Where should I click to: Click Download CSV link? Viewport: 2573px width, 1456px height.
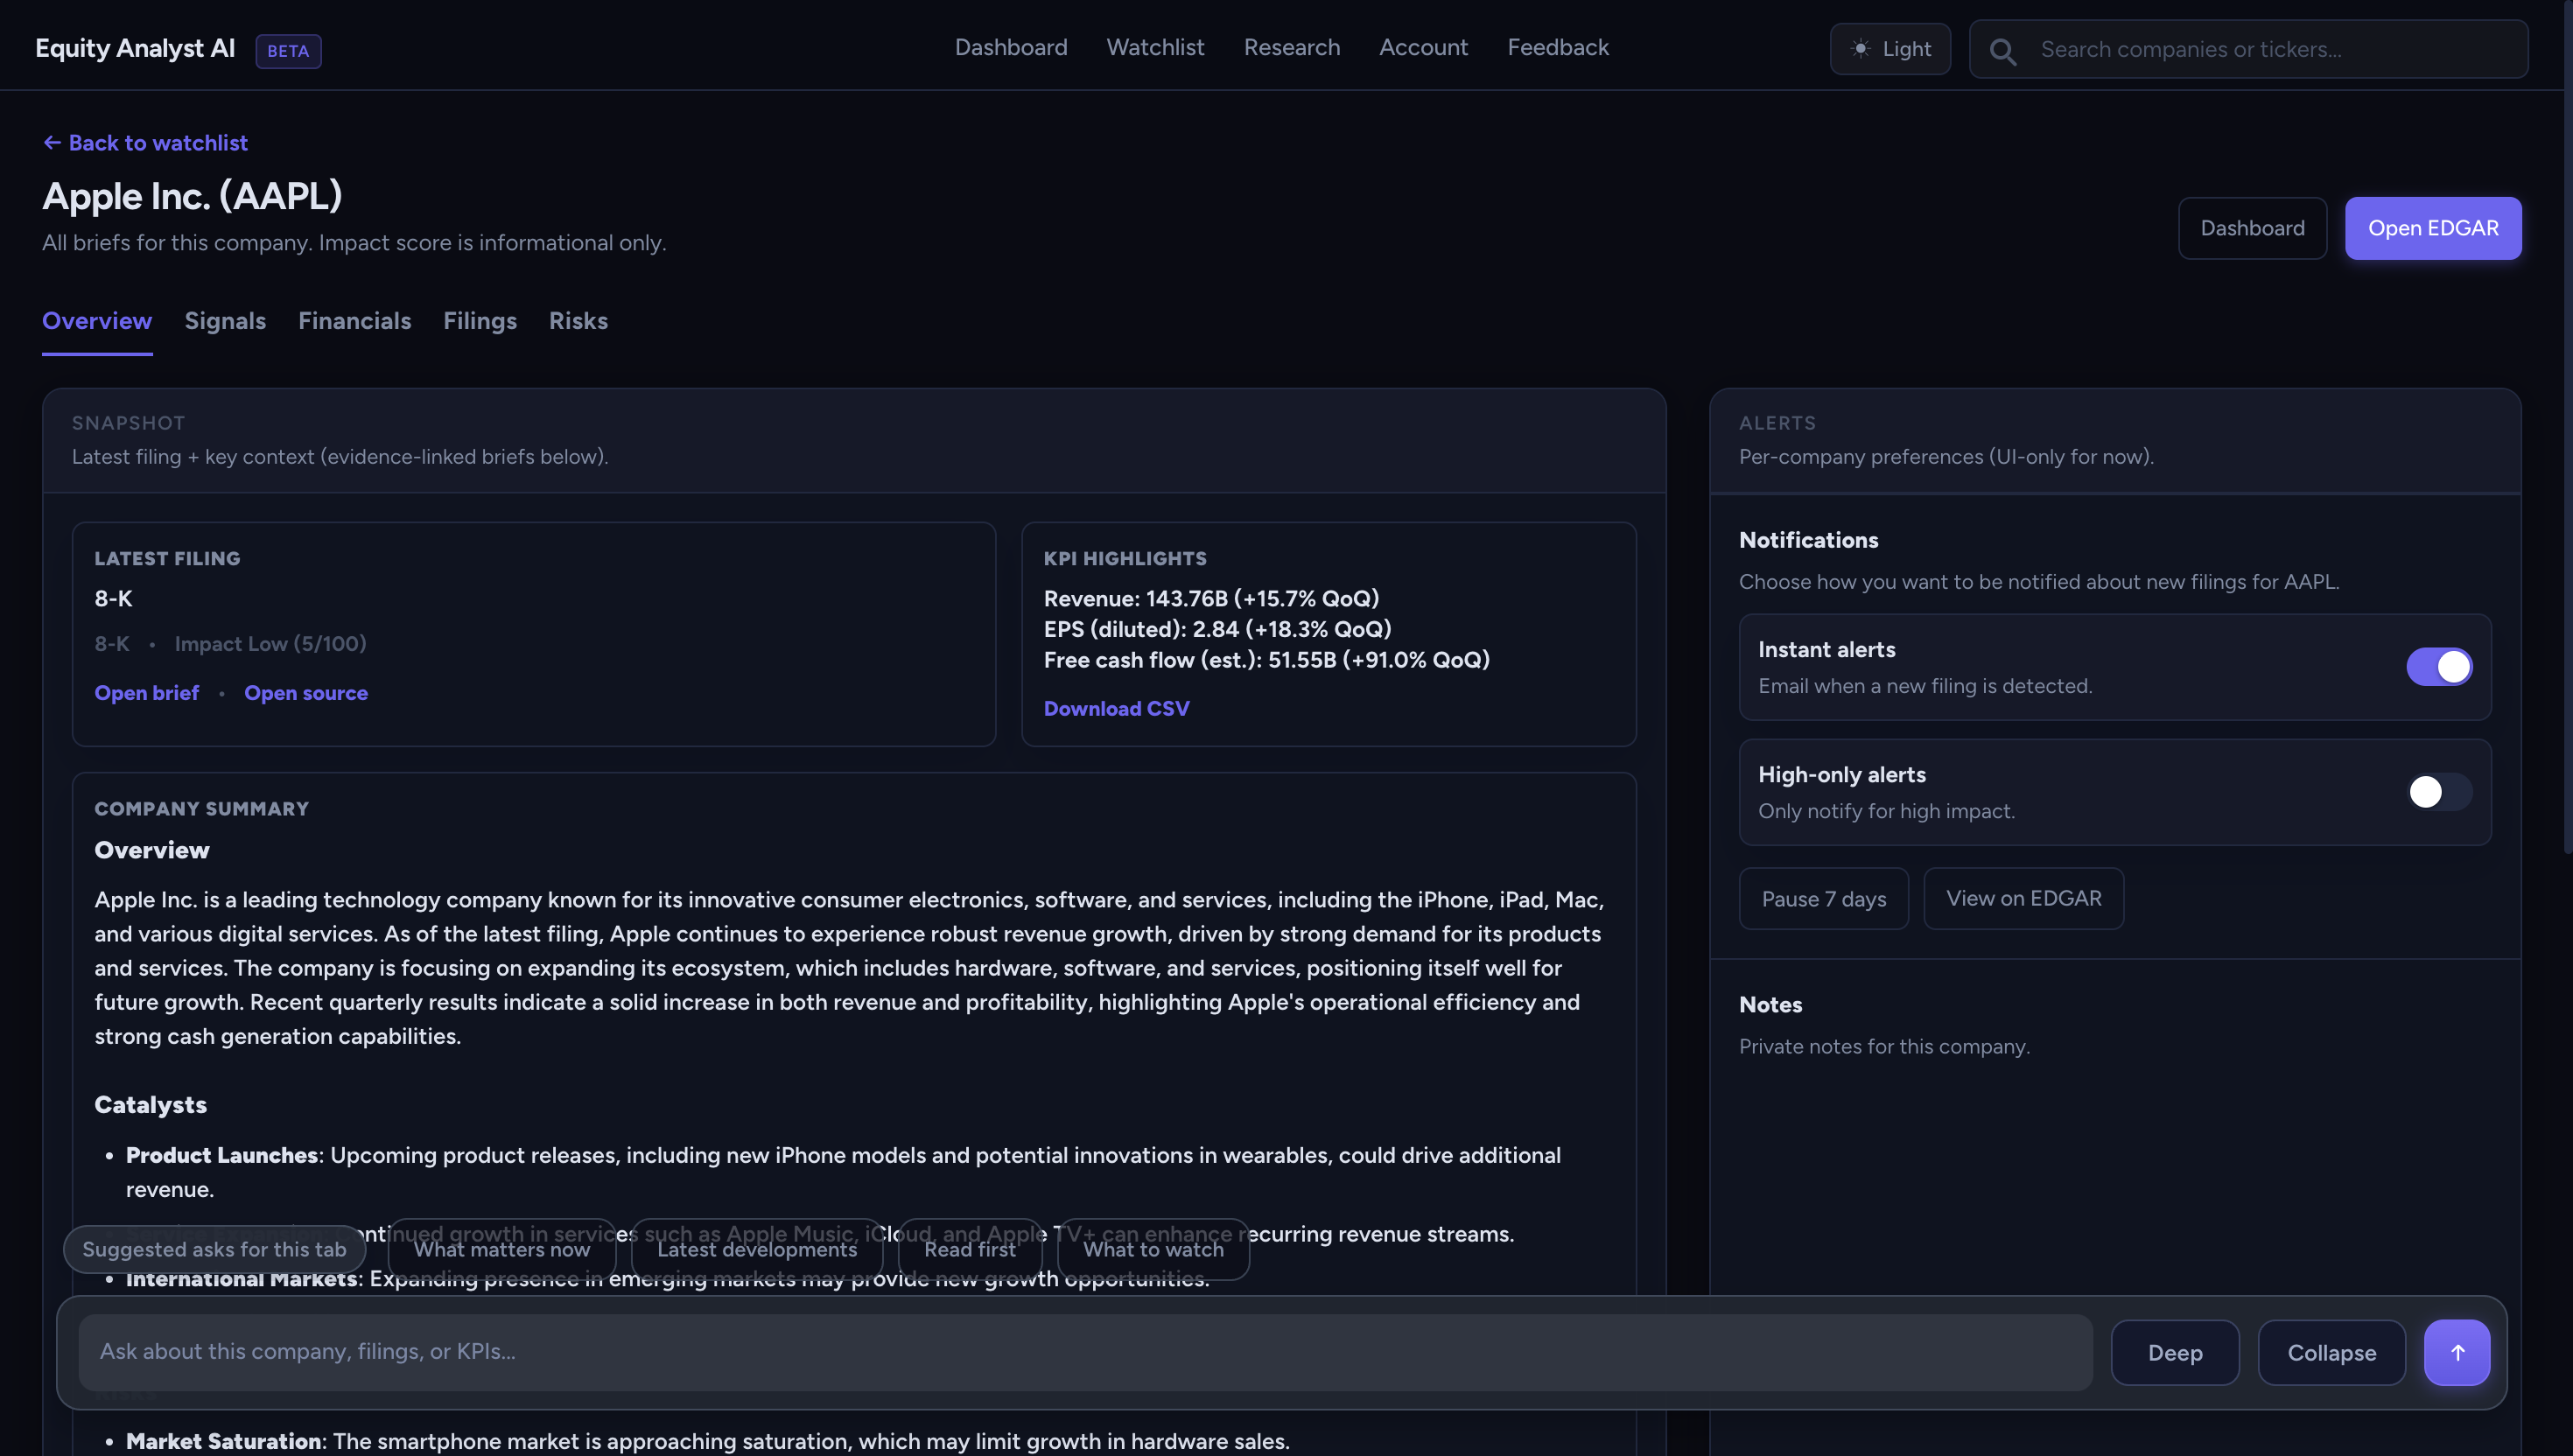pos(1116,708)
